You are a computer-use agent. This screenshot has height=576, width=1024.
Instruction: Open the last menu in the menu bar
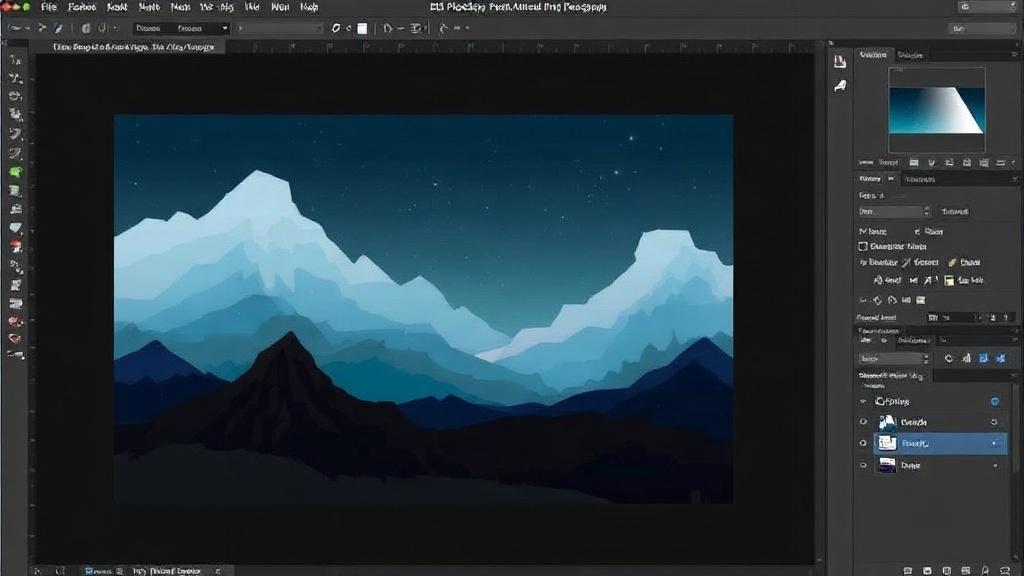[x=309, y=7]
